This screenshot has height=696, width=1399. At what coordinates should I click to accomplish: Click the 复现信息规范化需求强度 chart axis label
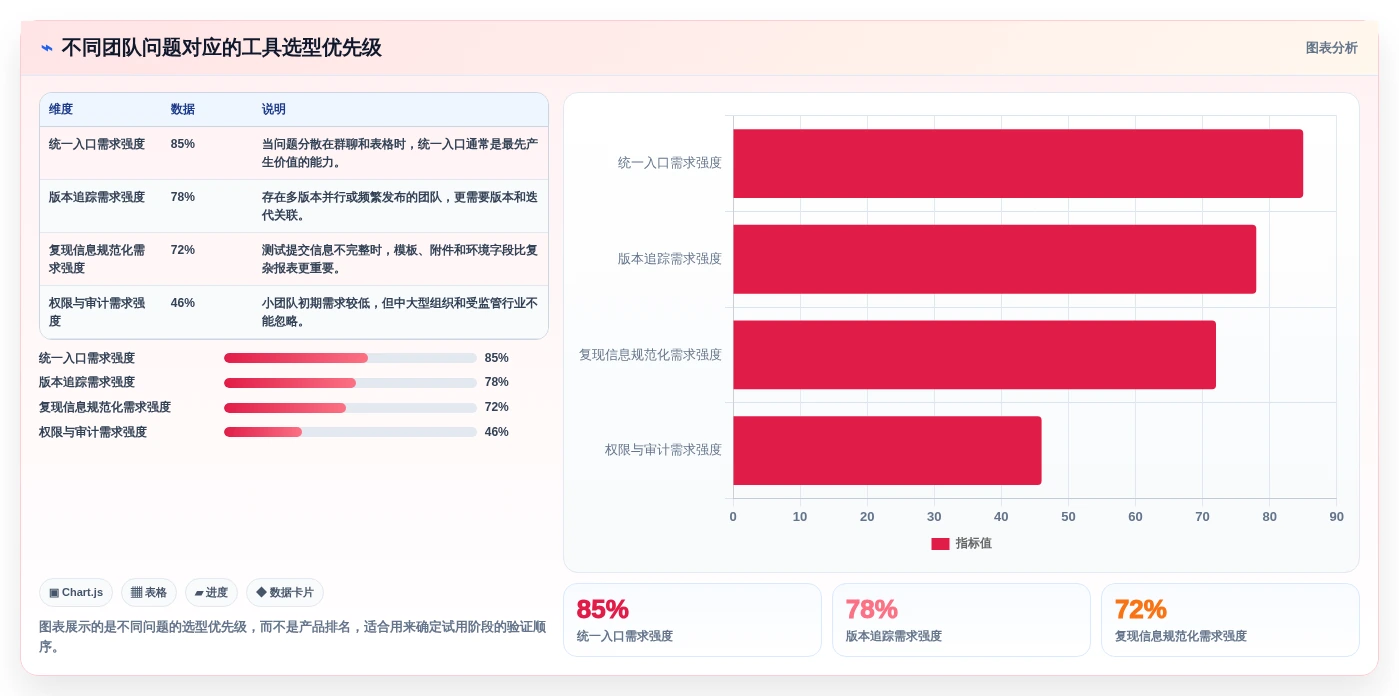[650, 355]
